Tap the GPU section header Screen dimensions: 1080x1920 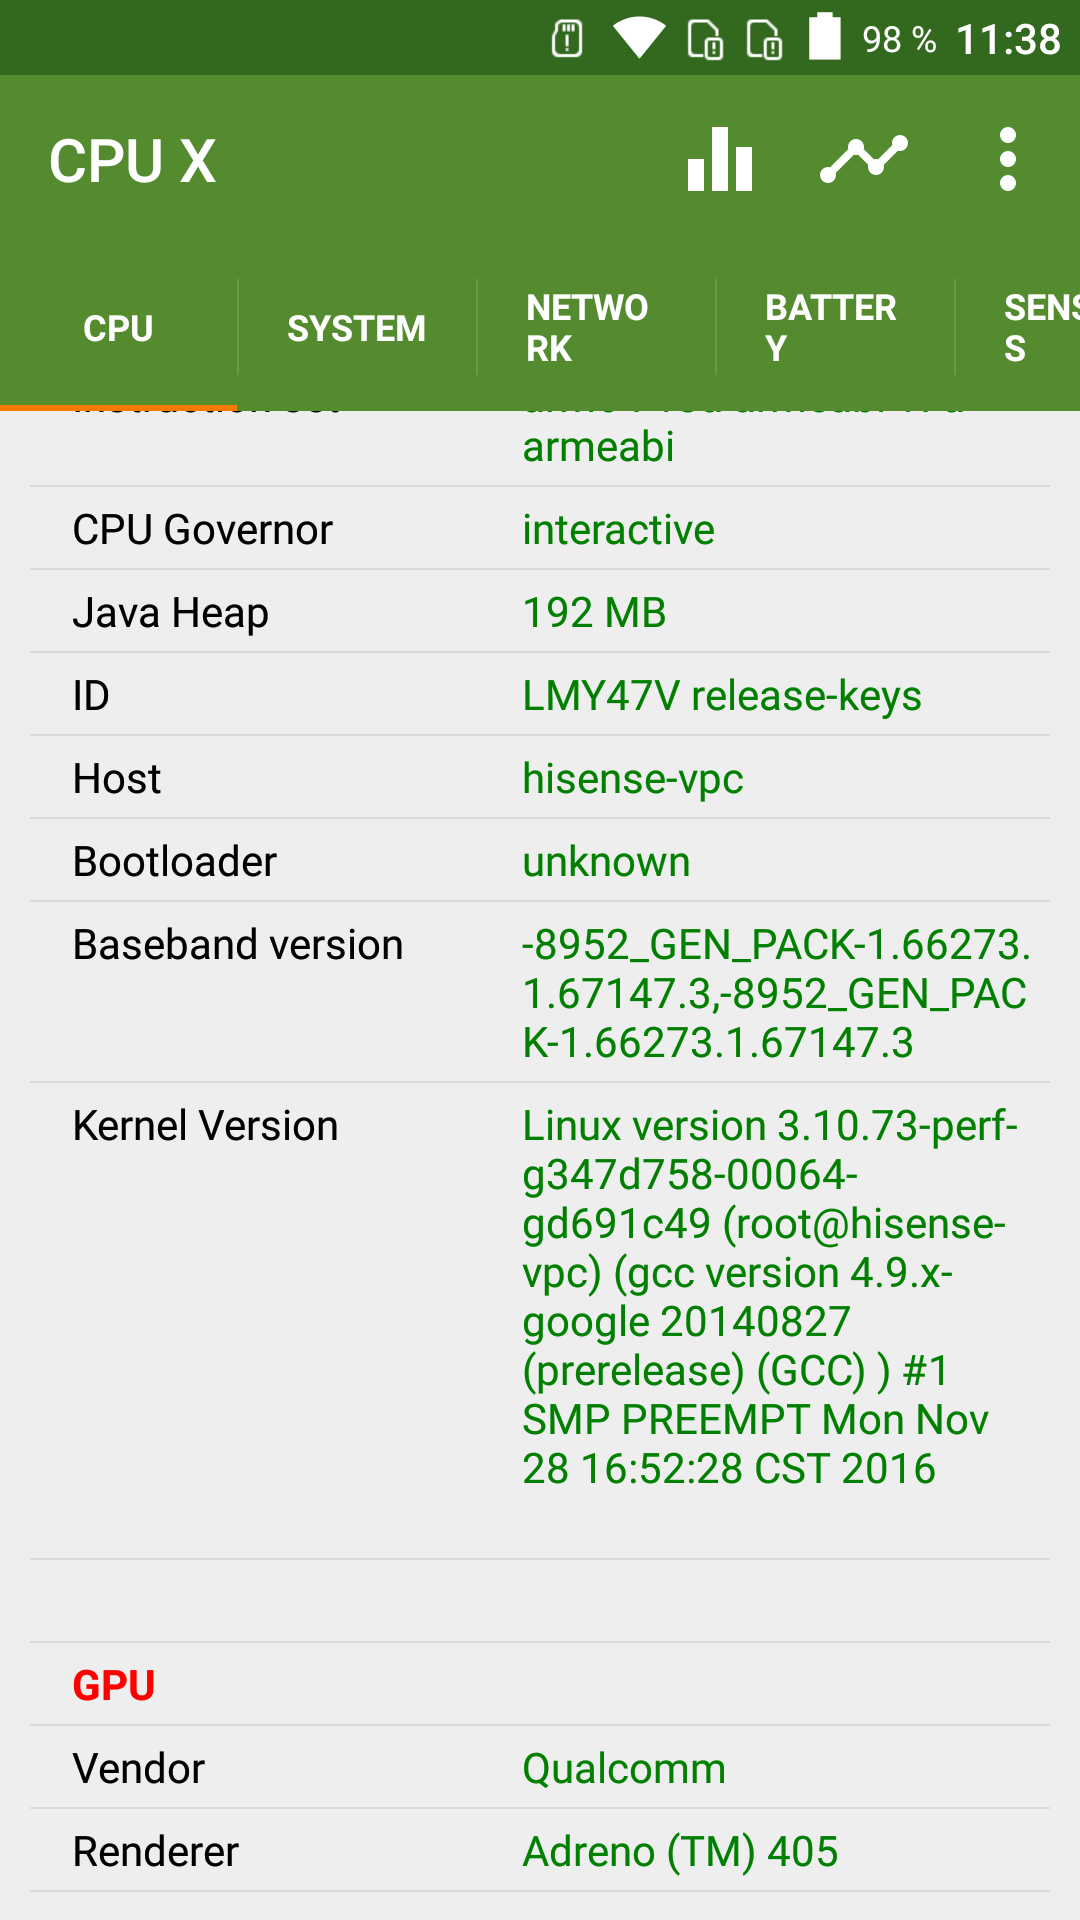[x=114, y=1685]
